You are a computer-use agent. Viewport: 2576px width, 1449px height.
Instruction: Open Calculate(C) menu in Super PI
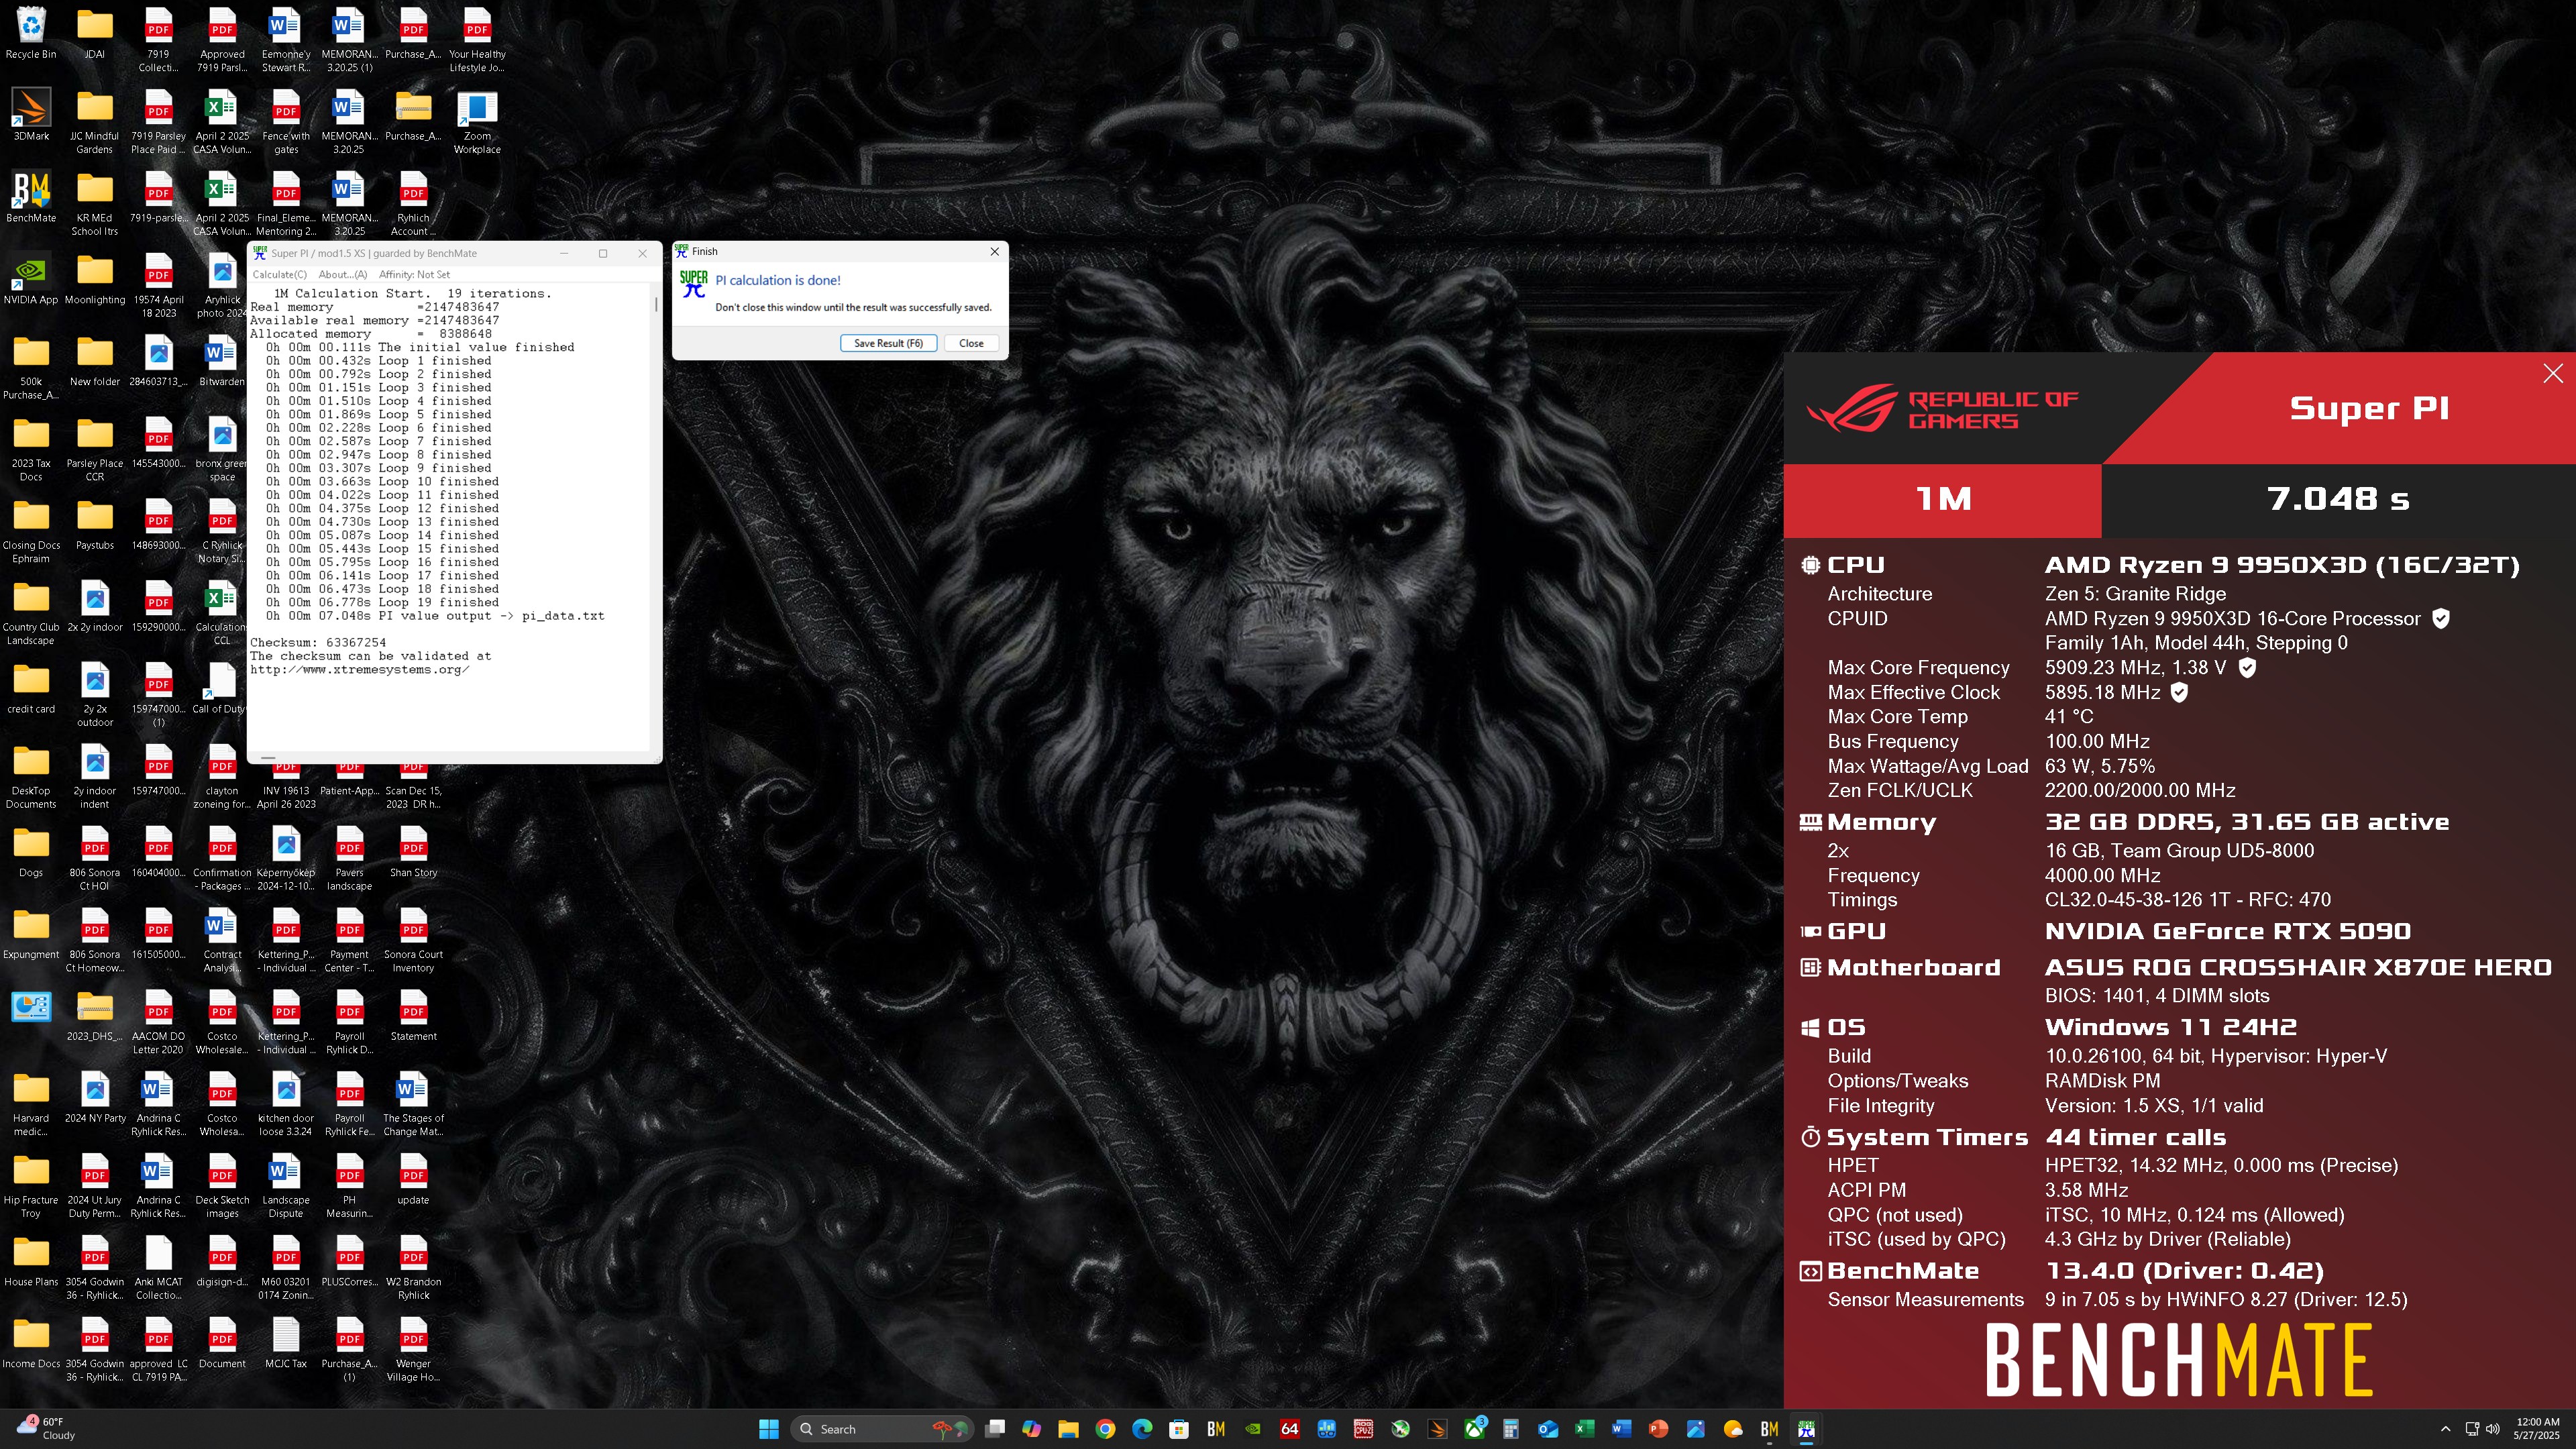click(280, 274)
